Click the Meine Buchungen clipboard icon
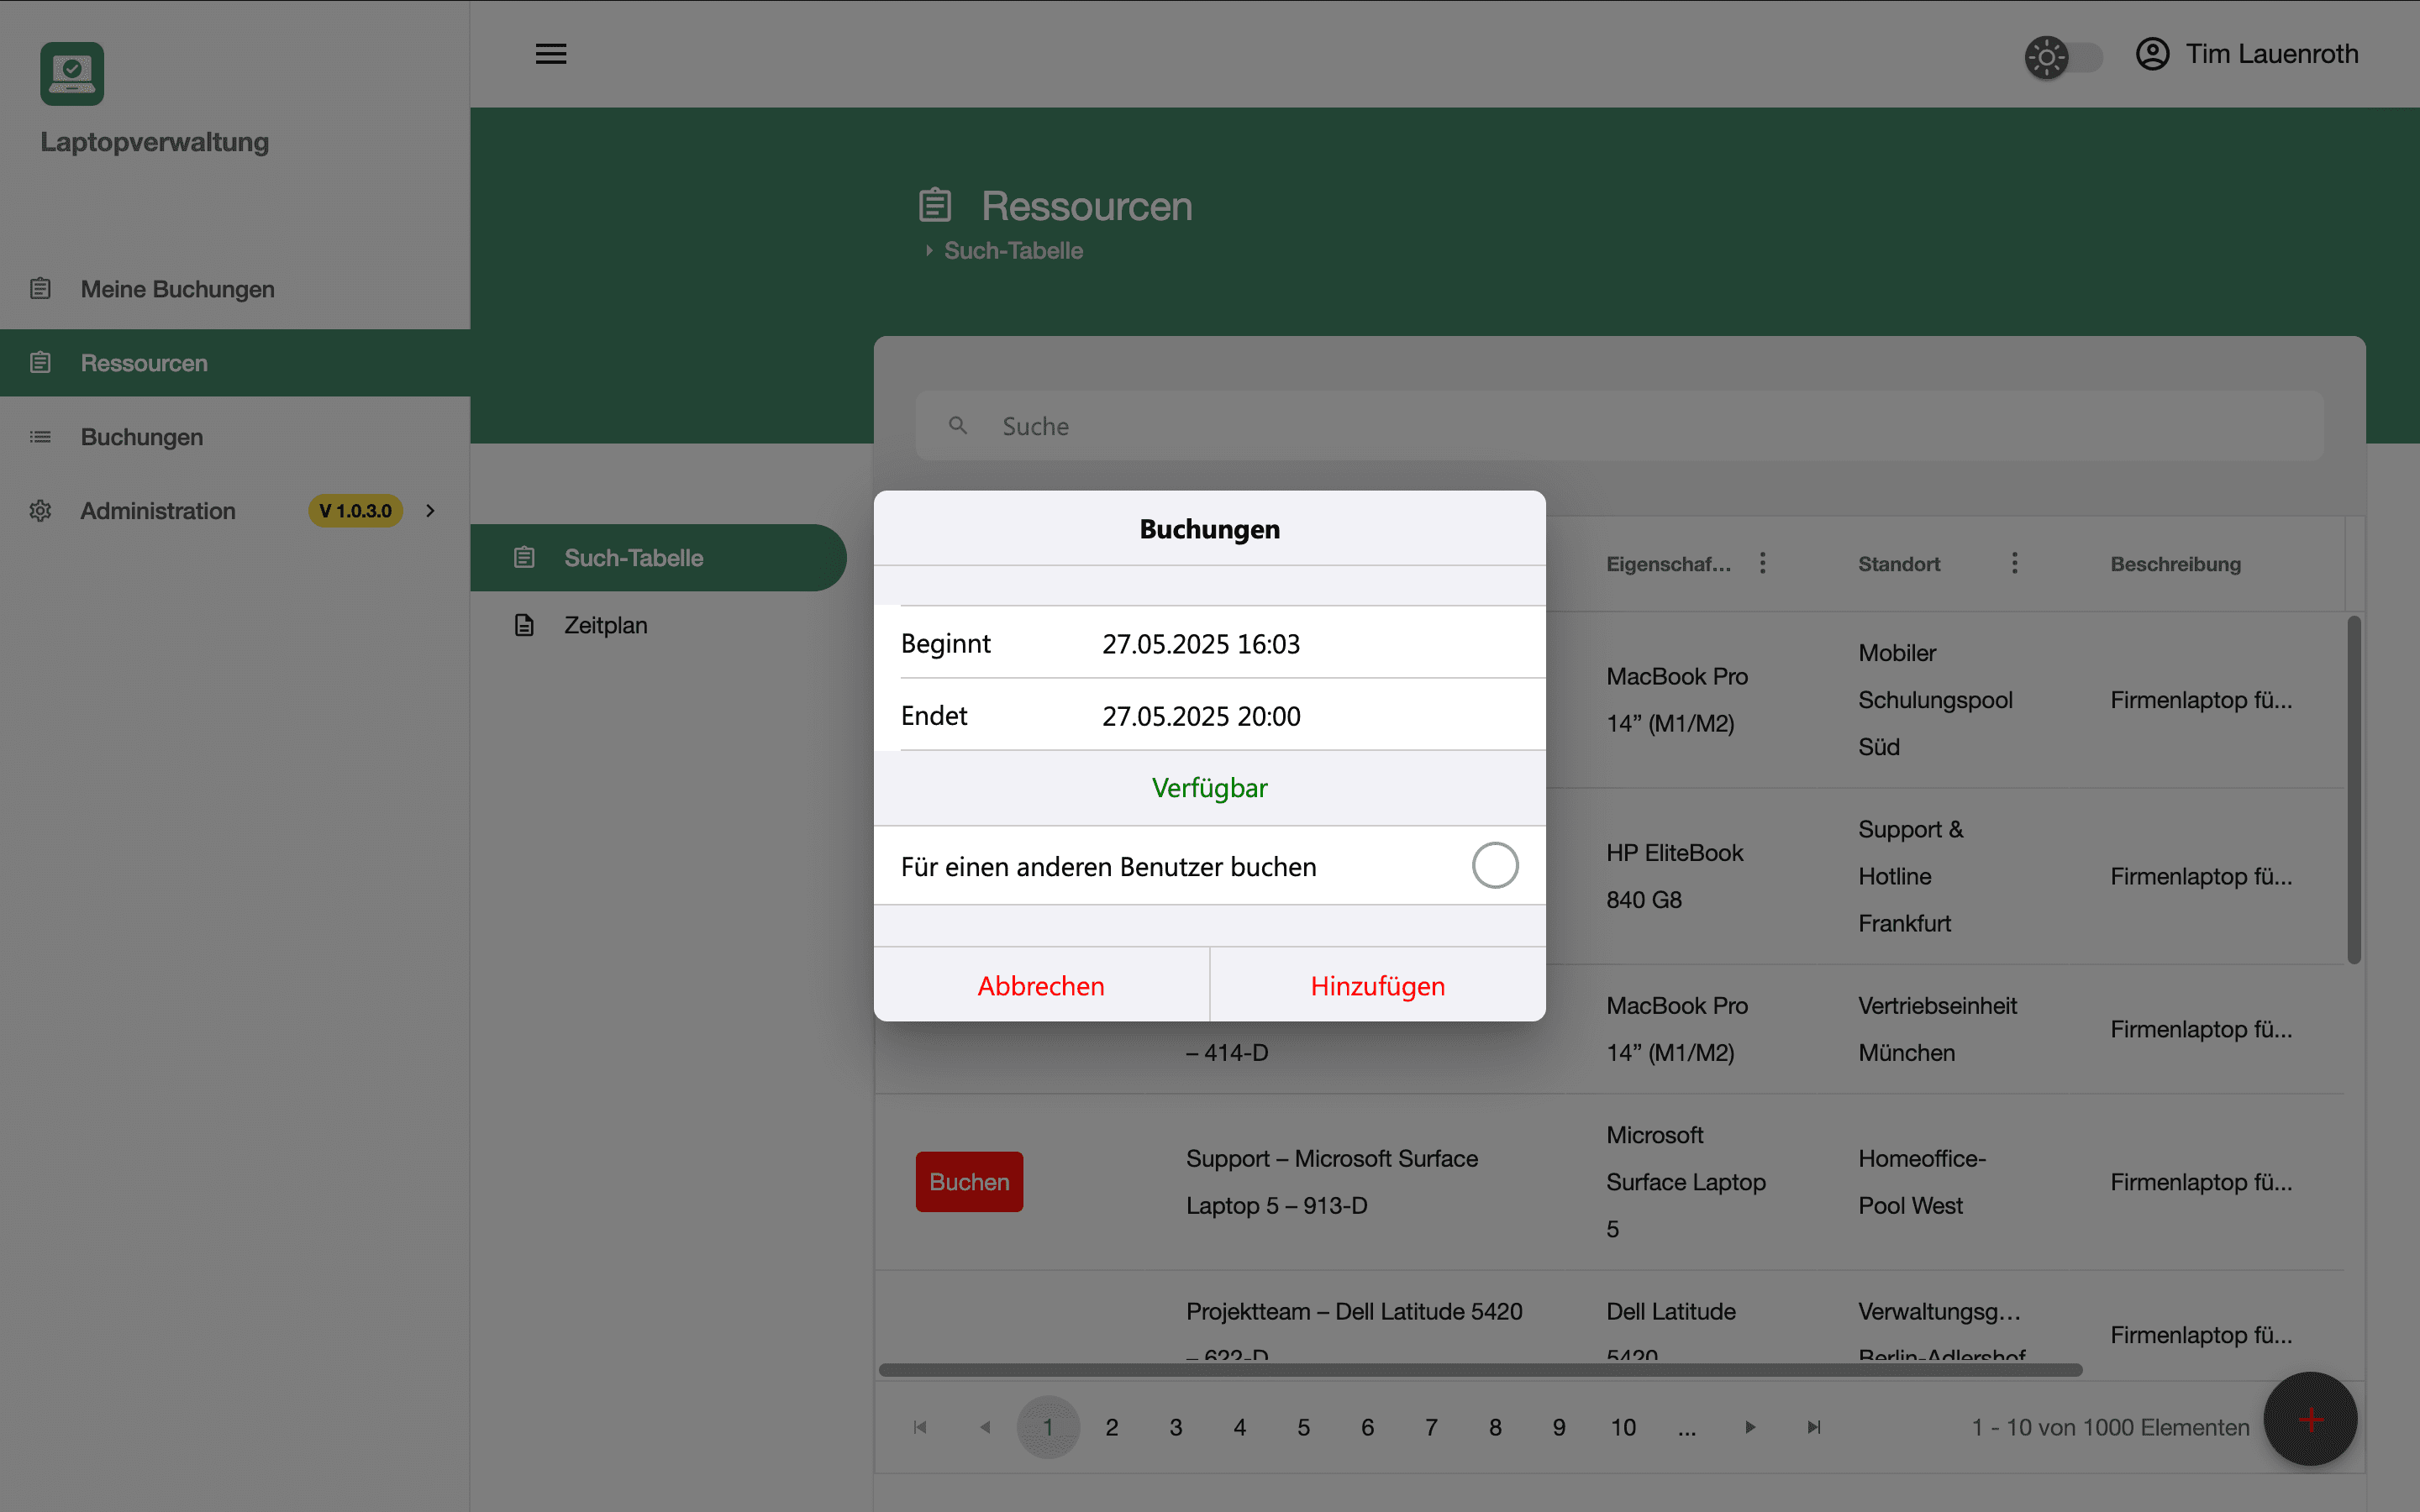 (40, 289)
